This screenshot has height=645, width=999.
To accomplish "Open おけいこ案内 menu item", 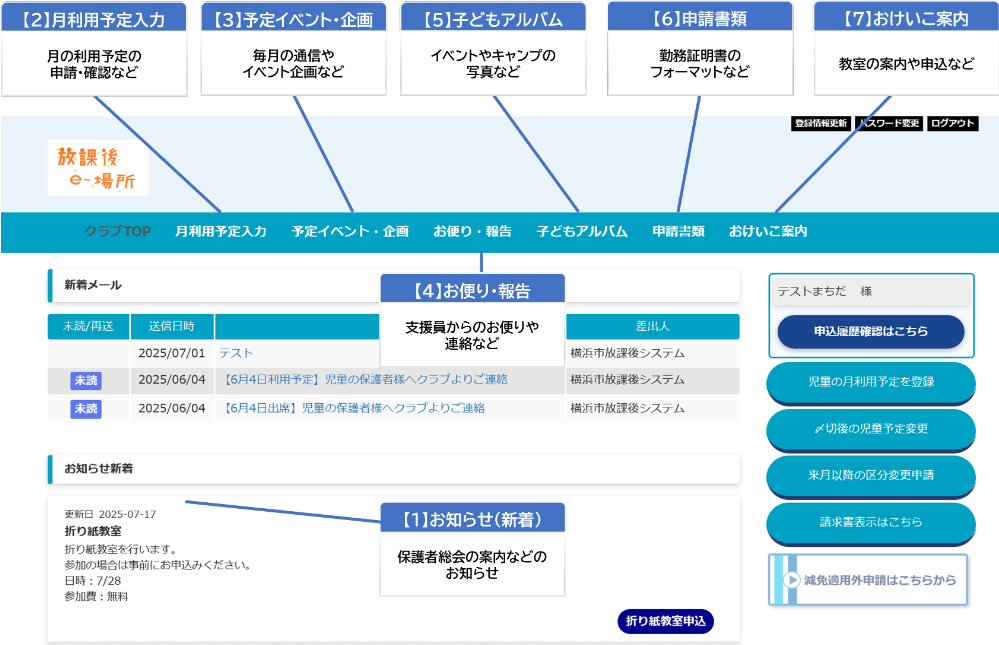I will [767, 231].
